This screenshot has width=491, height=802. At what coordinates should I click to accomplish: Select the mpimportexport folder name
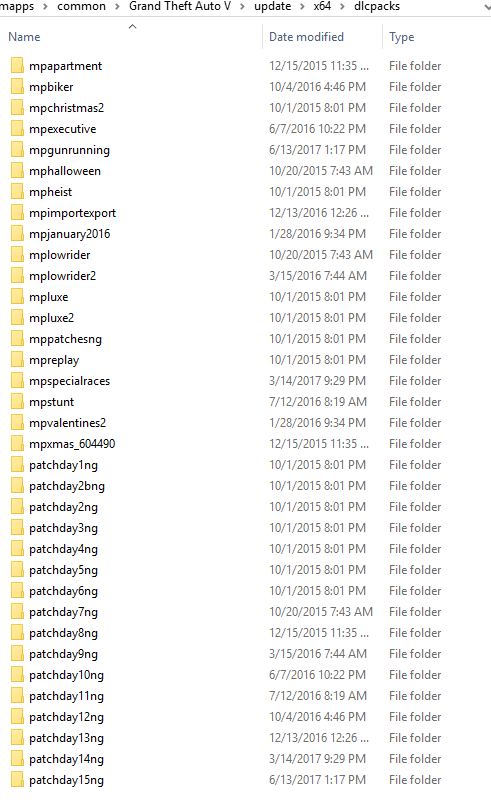73,213
